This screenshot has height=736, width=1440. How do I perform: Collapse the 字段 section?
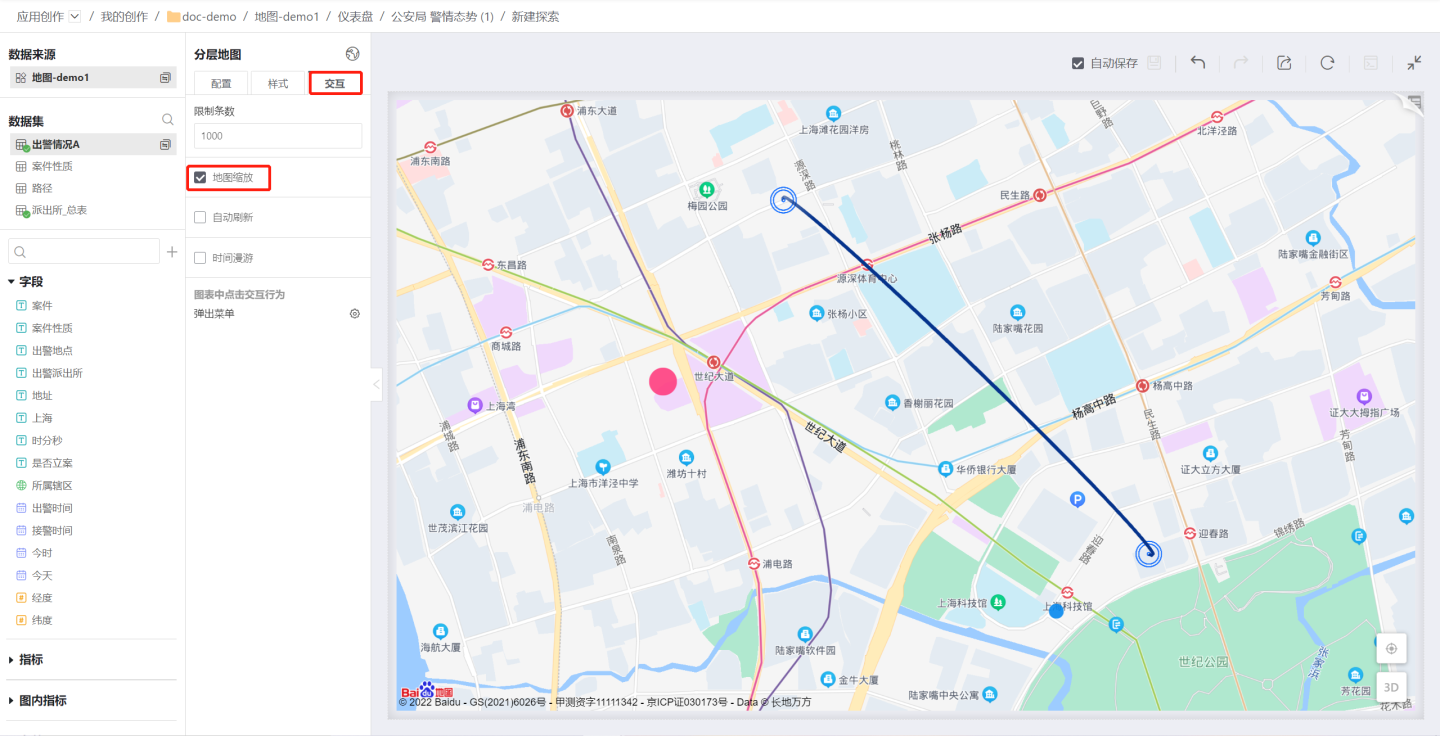[x=12, y=282]
